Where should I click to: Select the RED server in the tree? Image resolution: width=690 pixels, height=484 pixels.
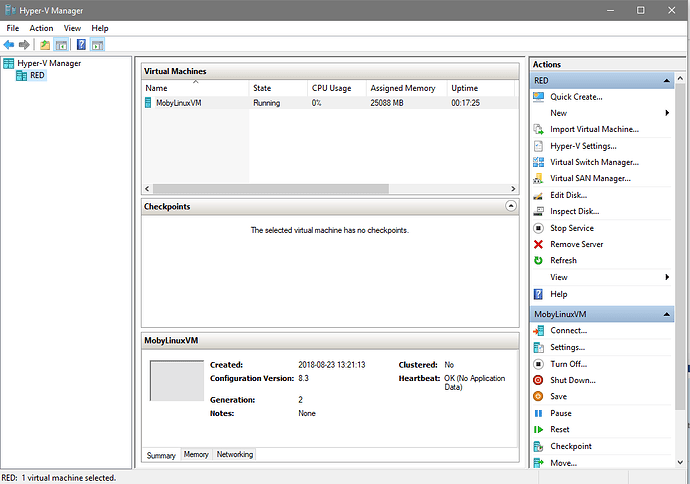[x=37, y=75]
